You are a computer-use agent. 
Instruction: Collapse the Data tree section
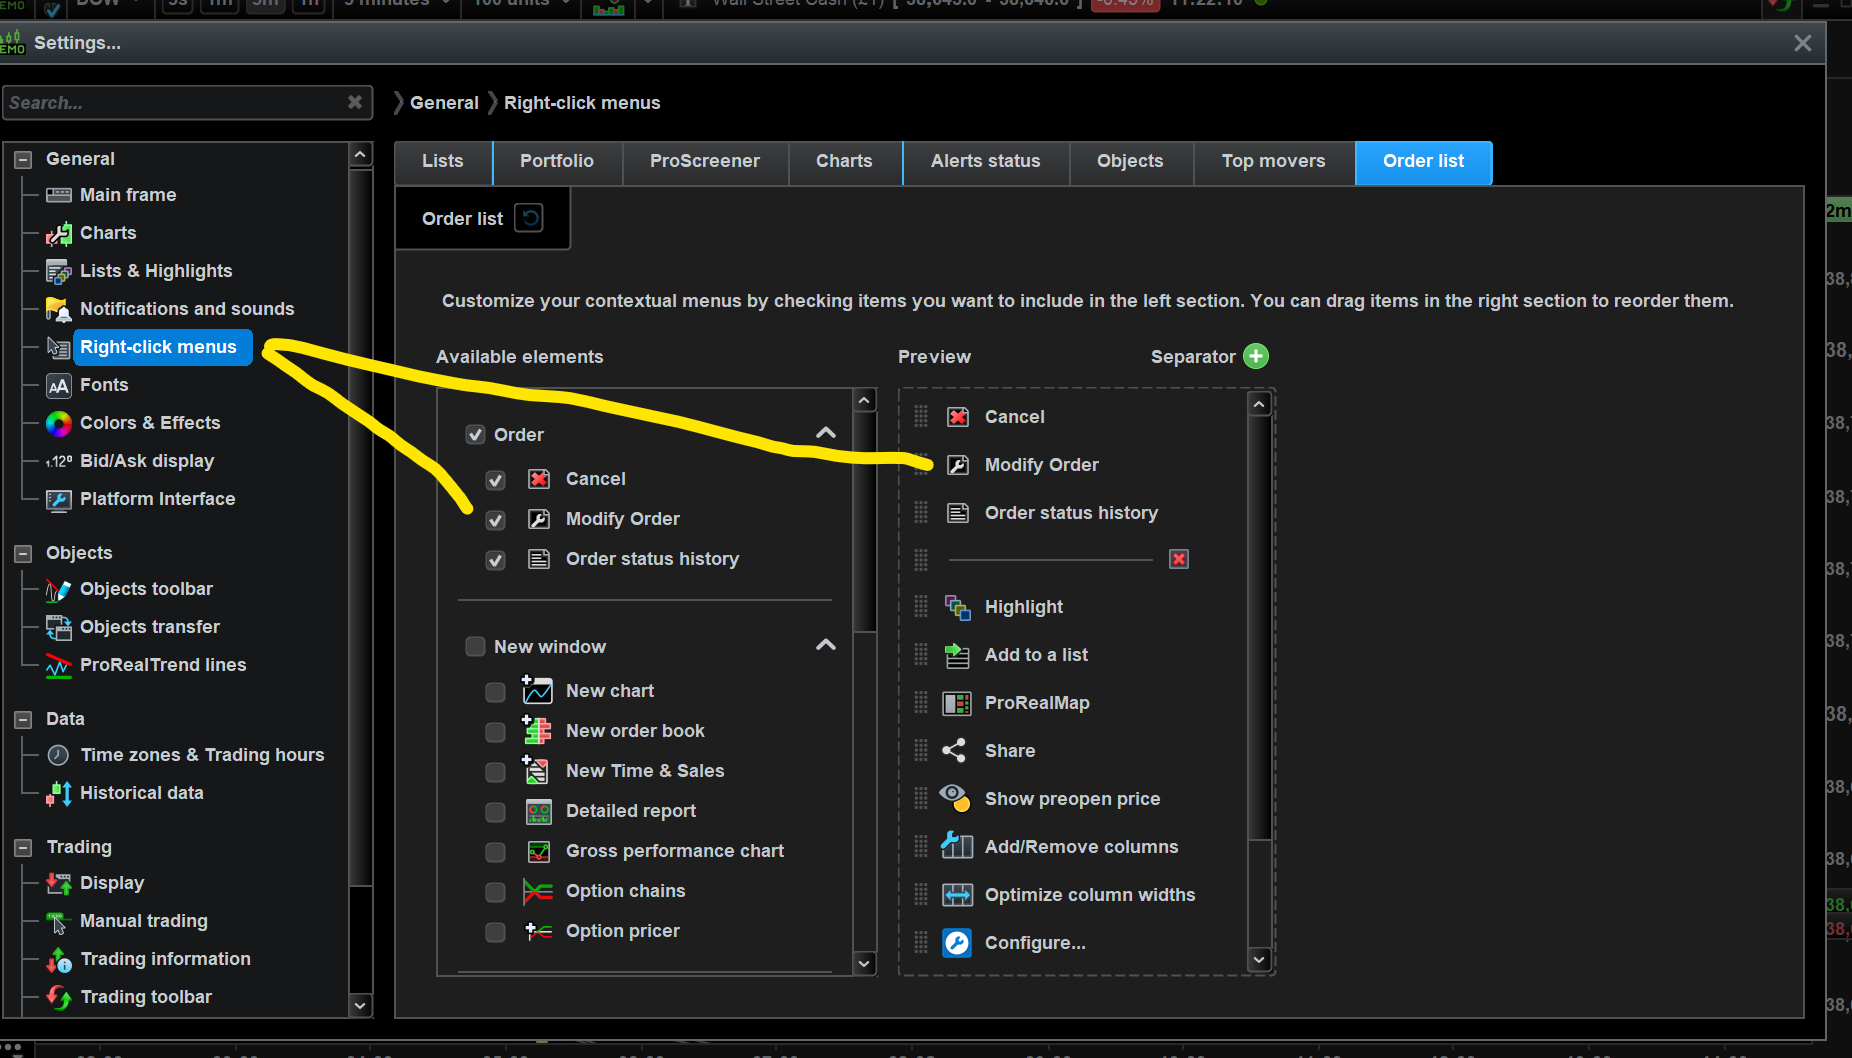pyautogui.click(x=23, y=720)
